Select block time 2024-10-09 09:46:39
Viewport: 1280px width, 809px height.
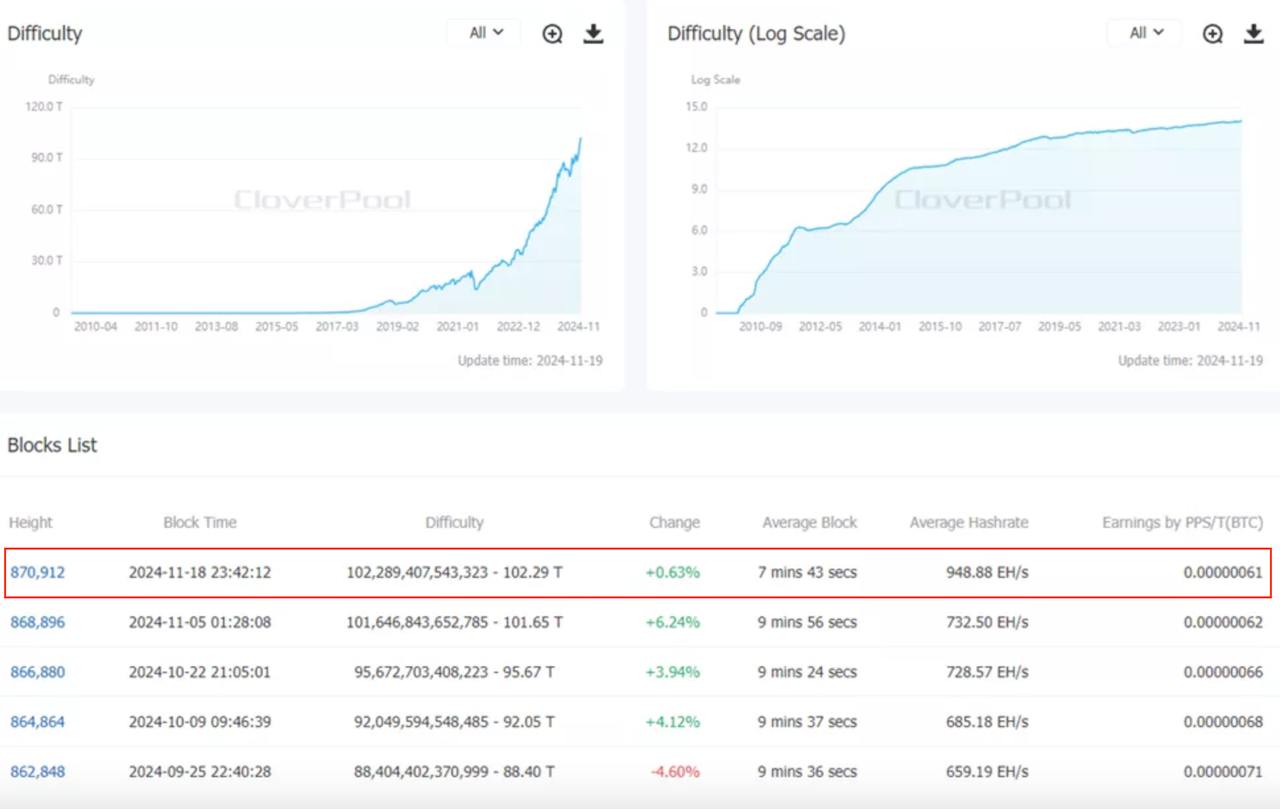click(200, 721)
